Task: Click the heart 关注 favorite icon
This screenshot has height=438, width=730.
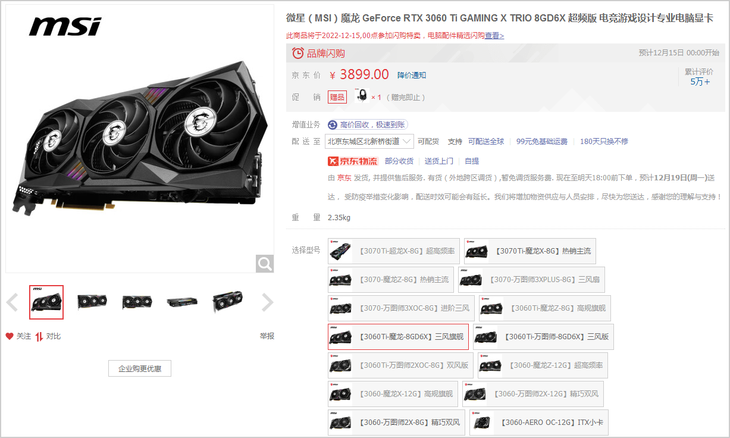Action: click(x=9, y=336)
